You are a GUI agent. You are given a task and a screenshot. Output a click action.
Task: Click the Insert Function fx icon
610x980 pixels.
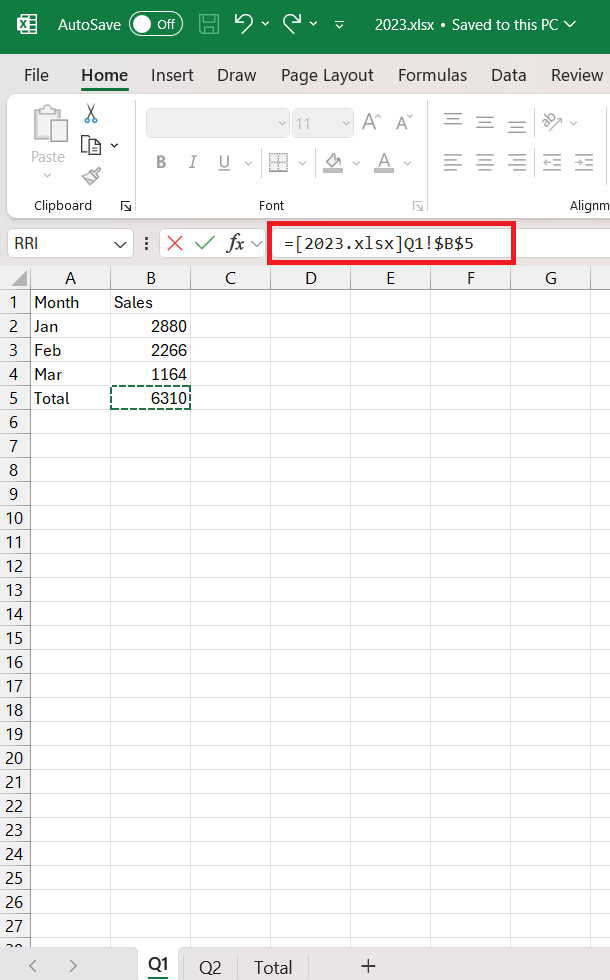[235, 243]
